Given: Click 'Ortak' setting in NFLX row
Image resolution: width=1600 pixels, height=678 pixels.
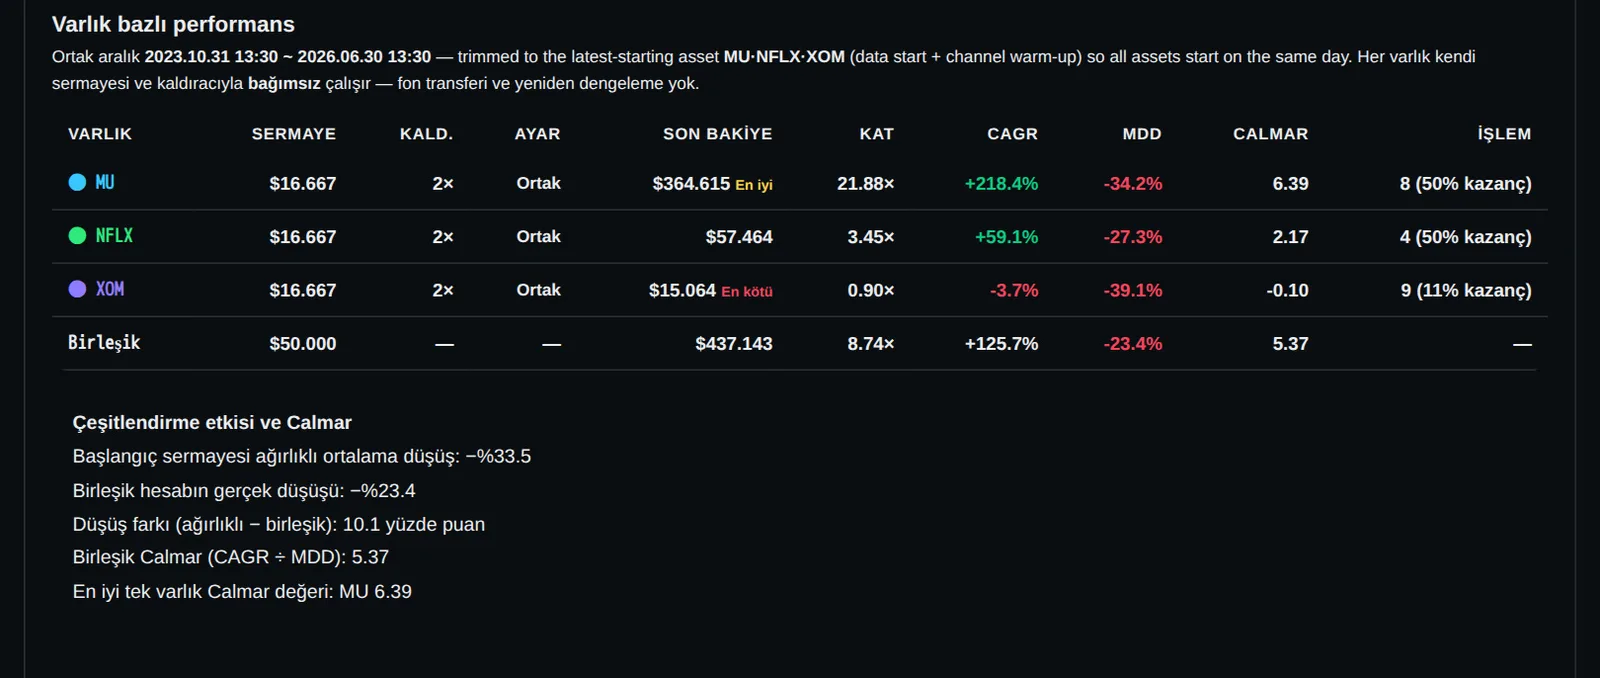Looking at the screenshot, I should tap(538, 236).
